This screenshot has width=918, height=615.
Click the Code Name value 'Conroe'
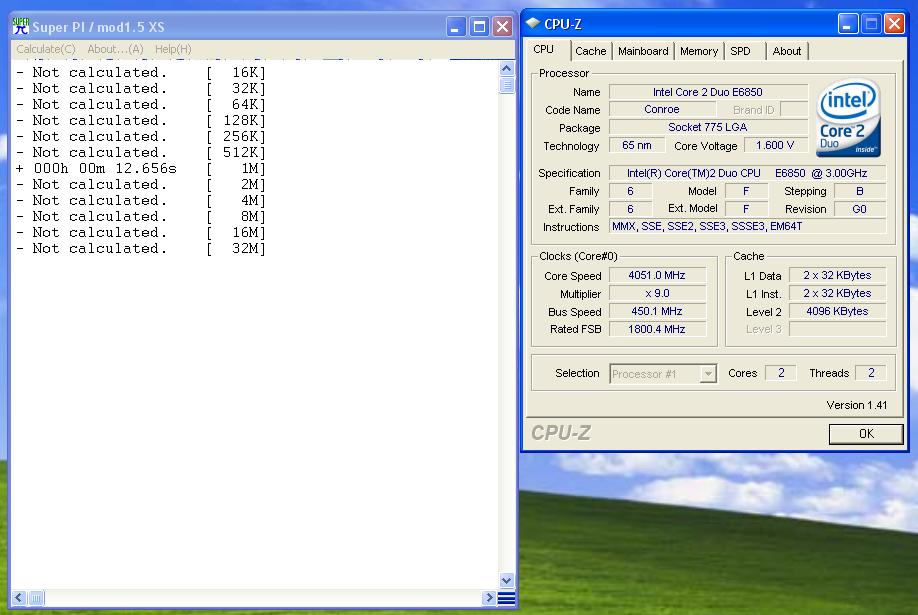pyautogui.click(x=662, y=110)
